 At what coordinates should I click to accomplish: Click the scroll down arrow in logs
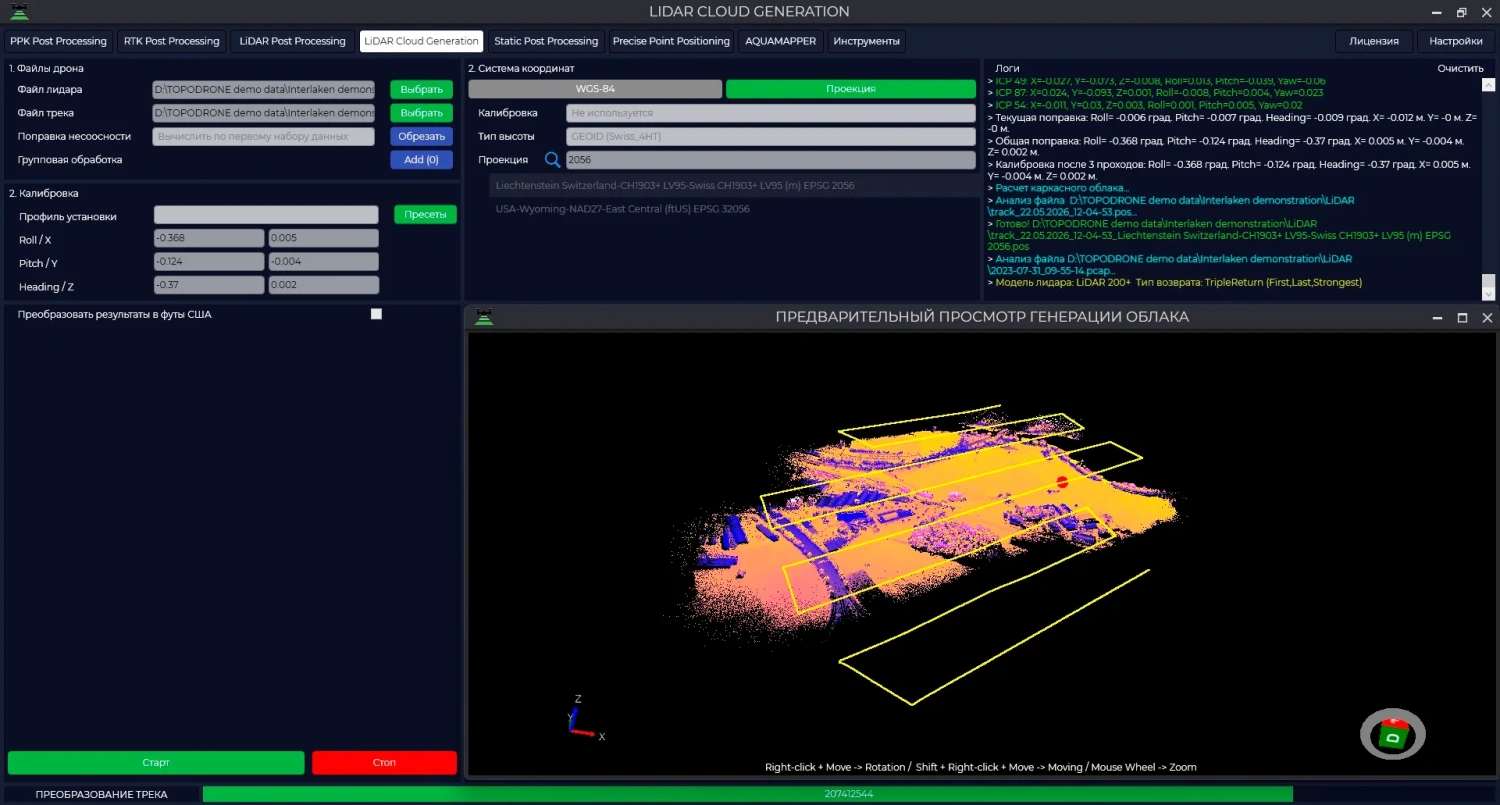pos(1488,294)
